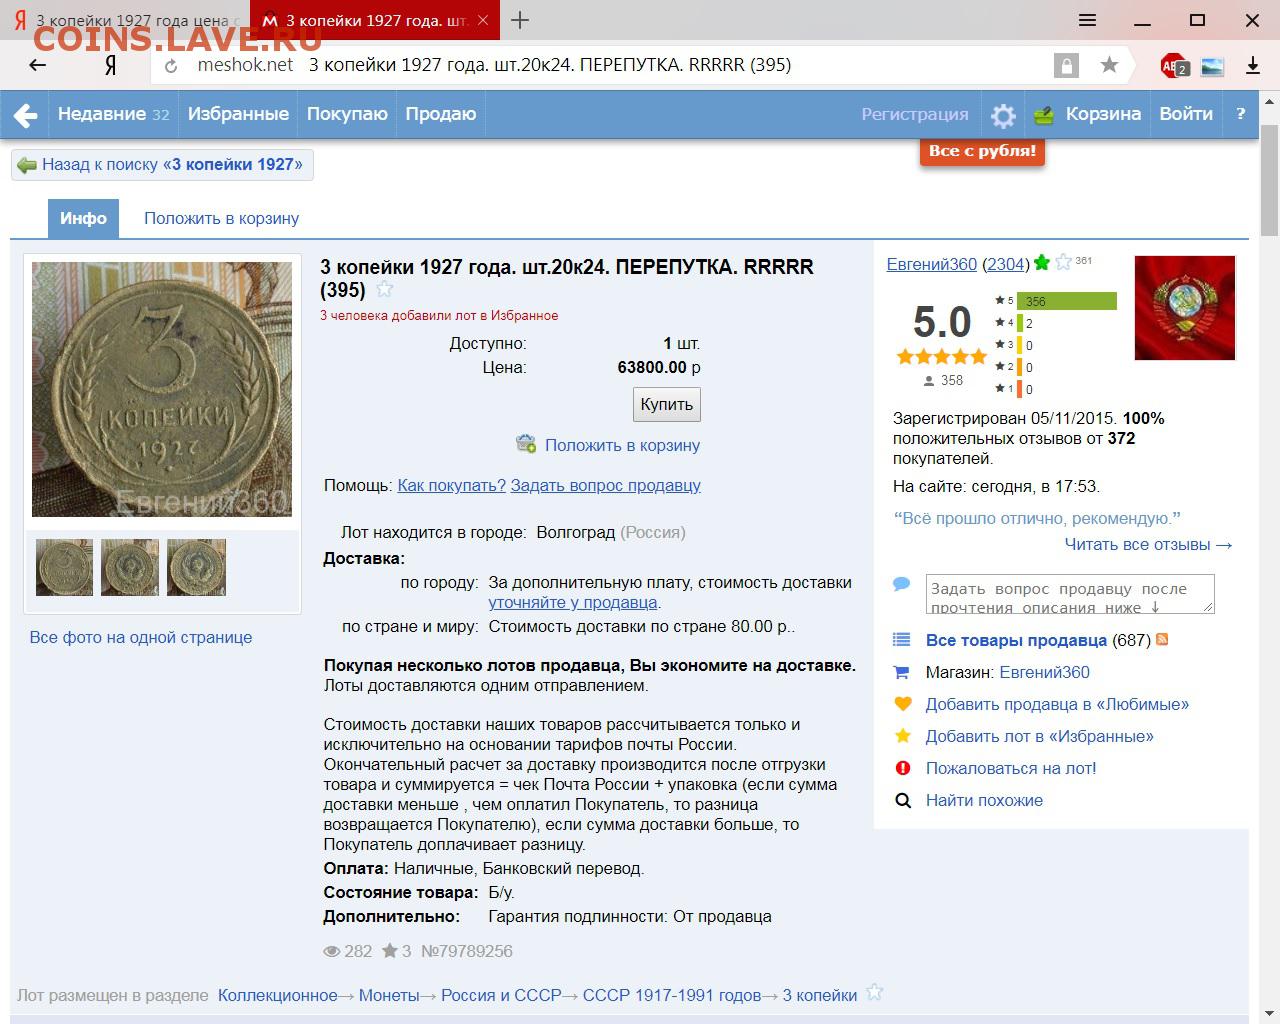Open the shop link Евгений360 beside Магазин
The width and height of the screenshot is (1280, 1024).
pos(1045,672)
